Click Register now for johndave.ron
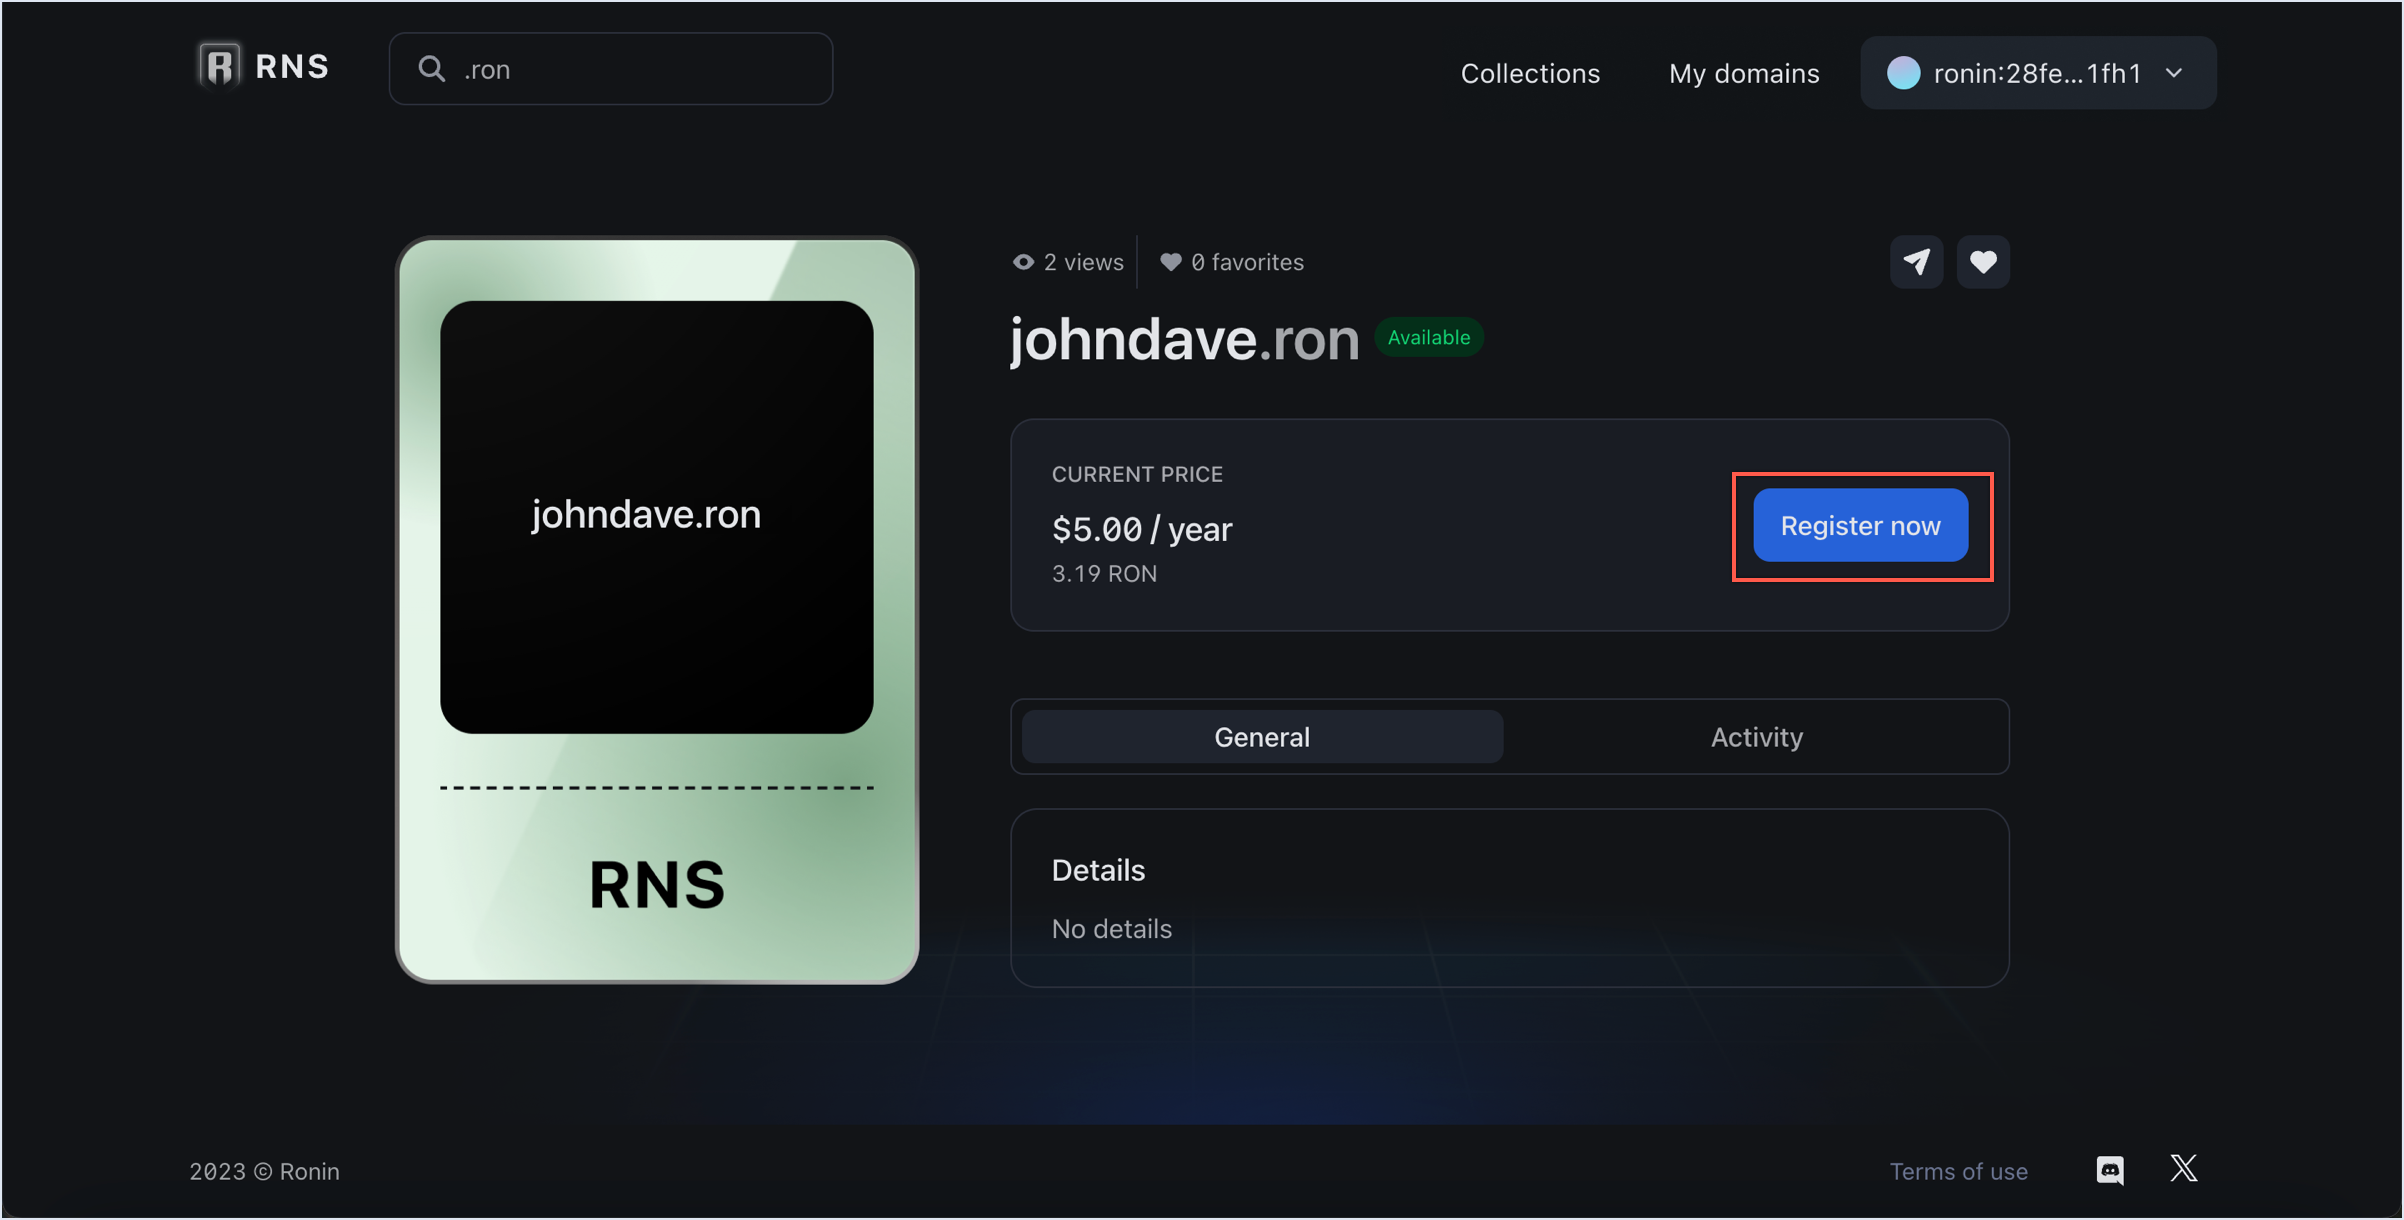 pos(1860,524)
